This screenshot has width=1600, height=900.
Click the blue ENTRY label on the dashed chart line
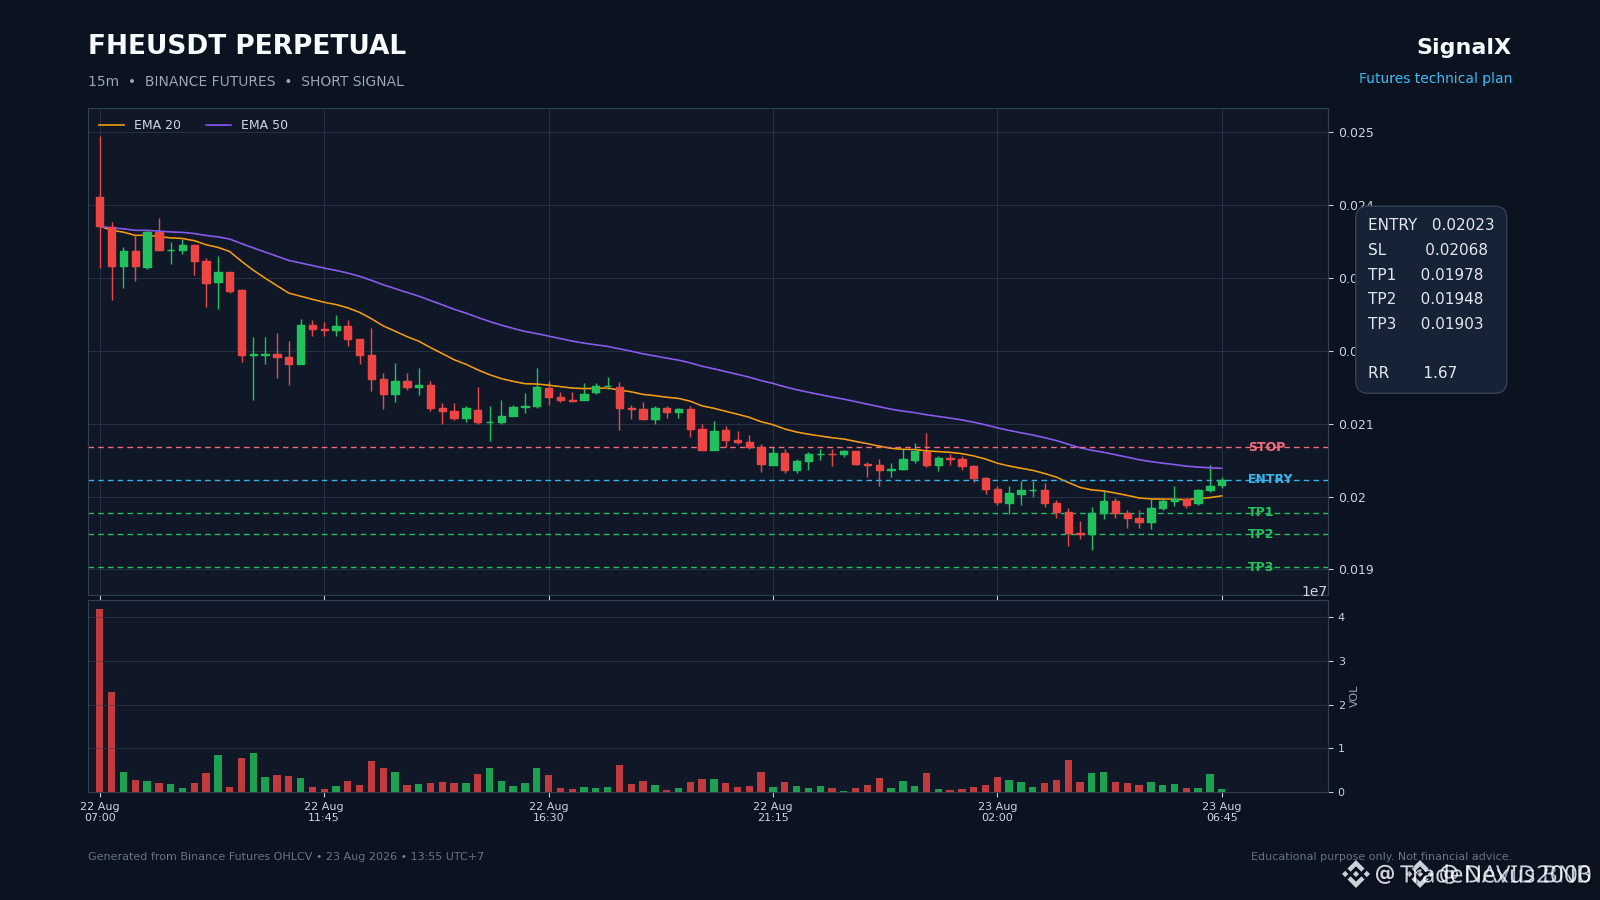coord(1270,479)
